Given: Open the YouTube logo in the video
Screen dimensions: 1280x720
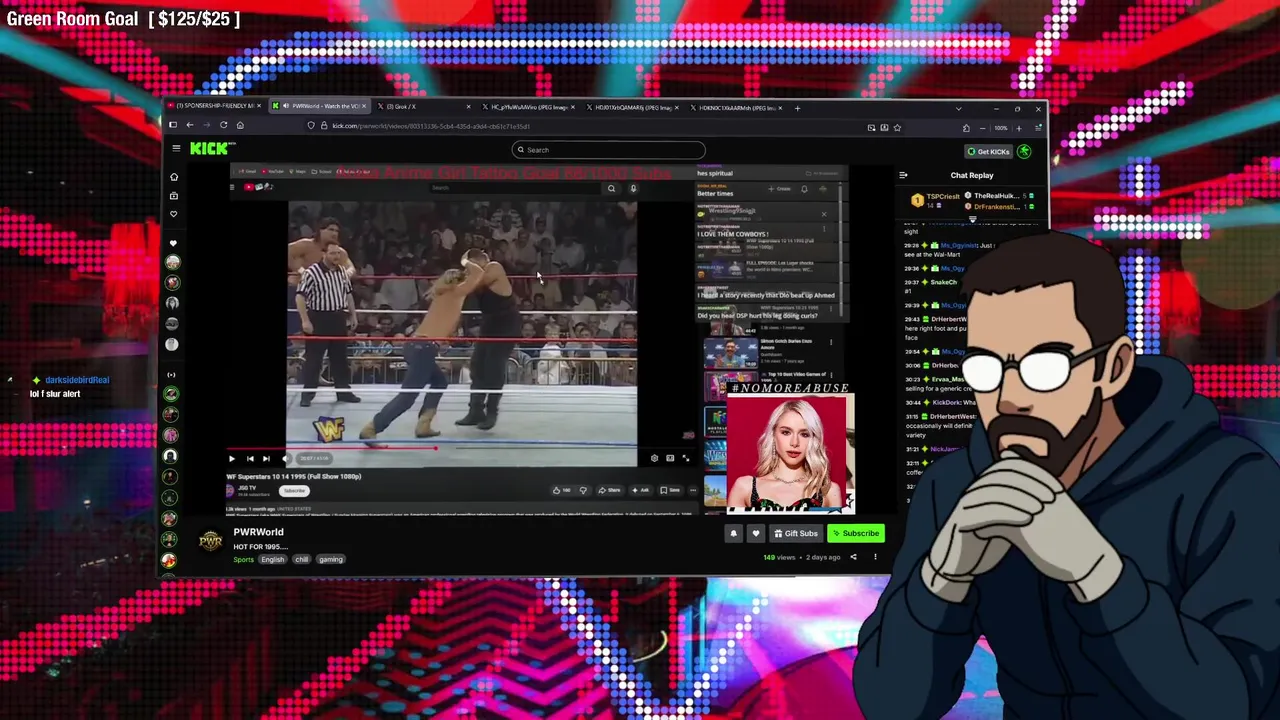Looking at the screenshot, I should 258,187.
